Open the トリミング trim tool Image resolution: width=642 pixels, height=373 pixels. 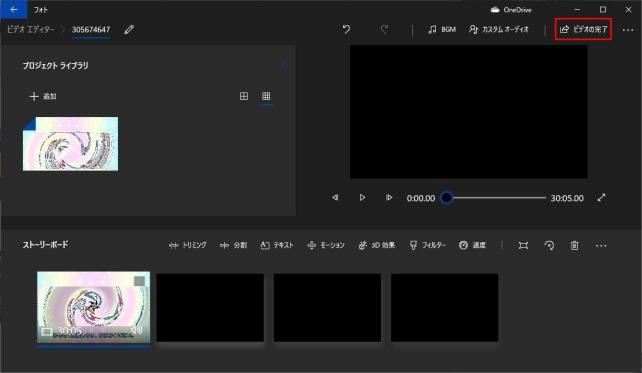point(188,245)
